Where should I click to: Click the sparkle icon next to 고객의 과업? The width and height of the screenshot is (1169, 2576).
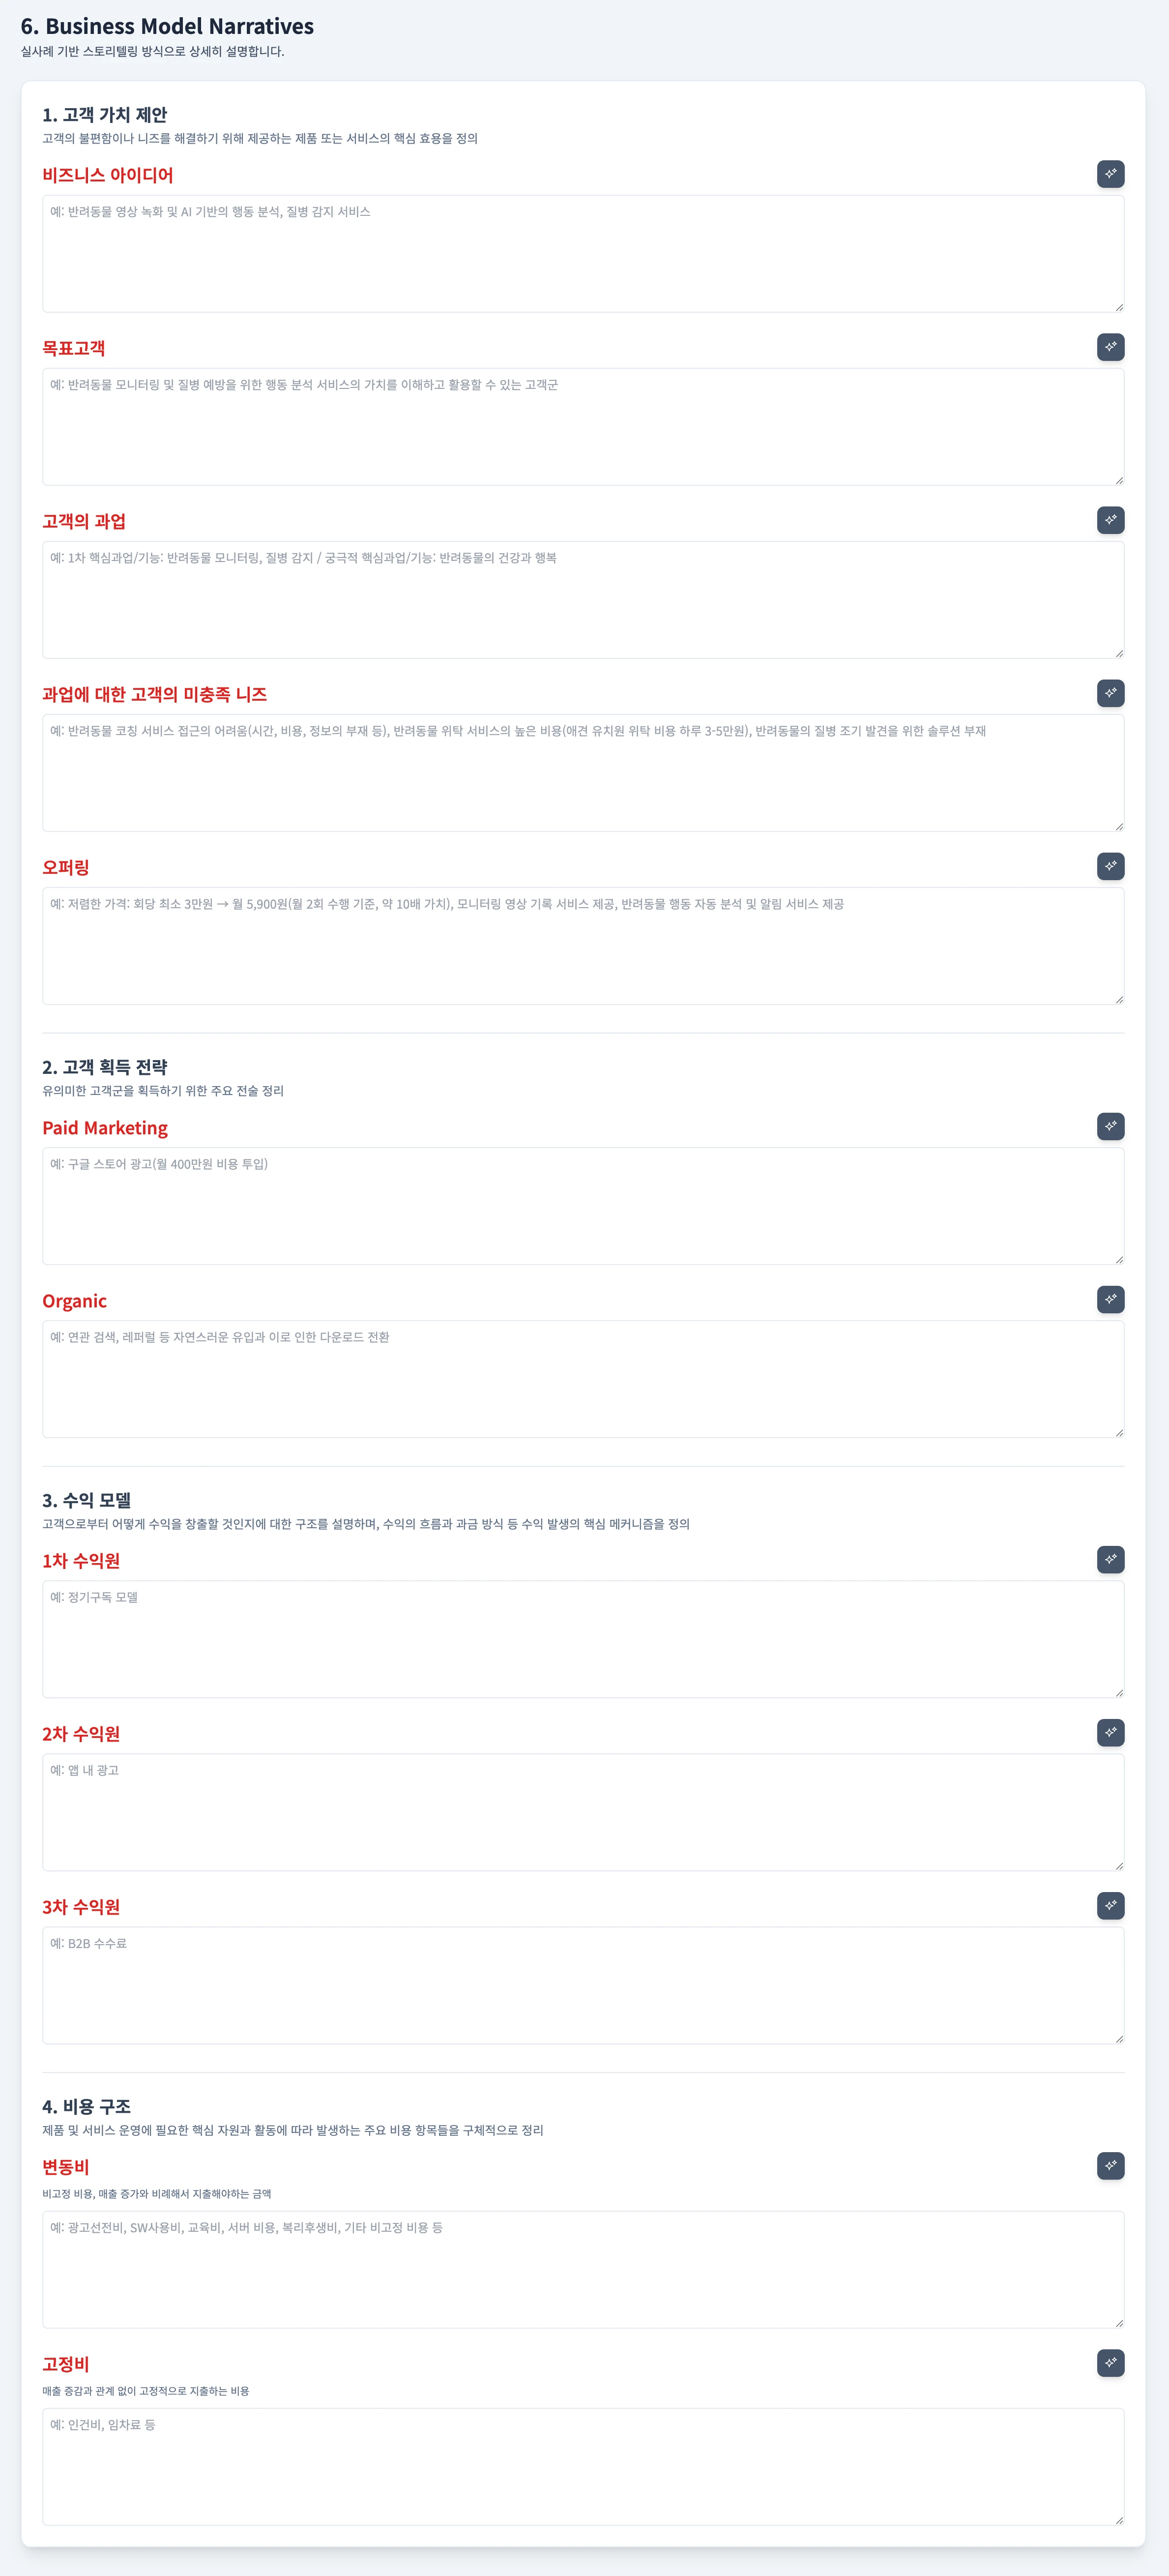1110,520
